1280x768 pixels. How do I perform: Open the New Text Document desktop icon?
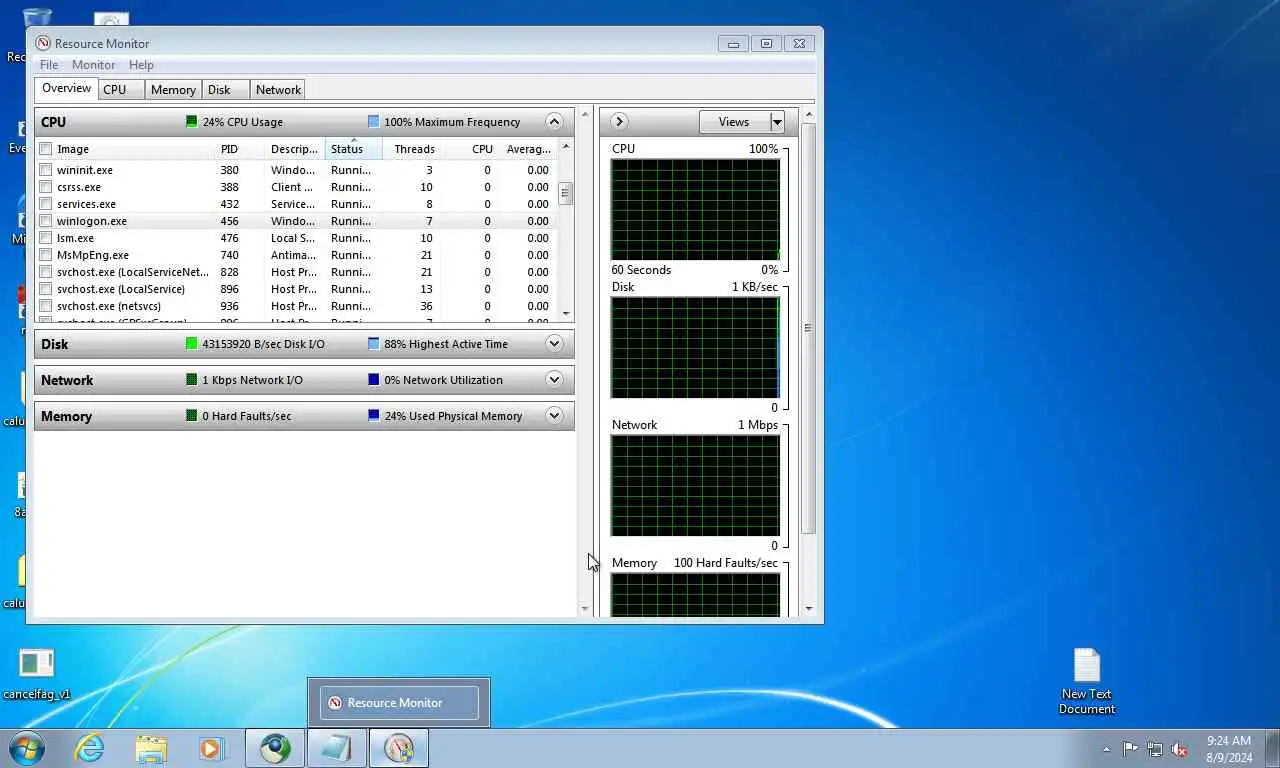pos(1087,681)
